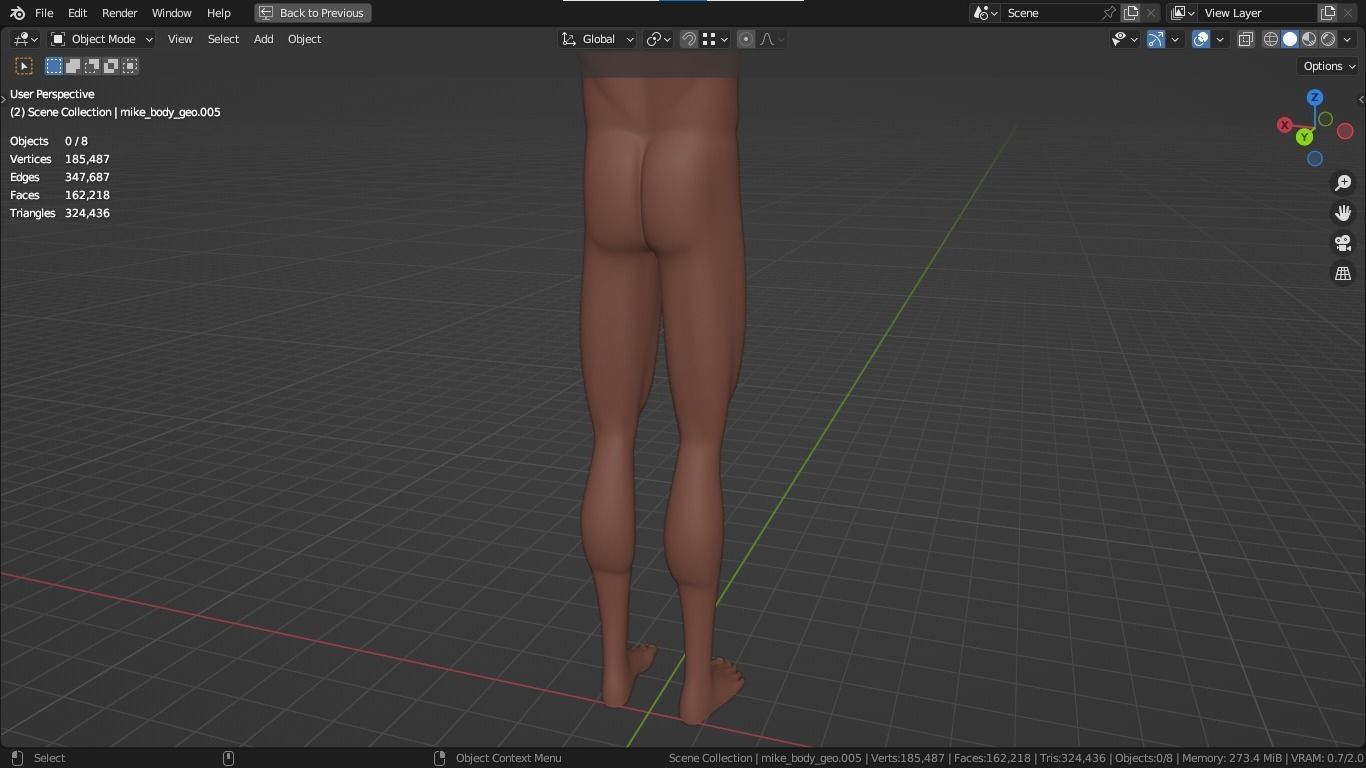The image size is (1366, 768).
Task: Remove the View Layer with the X
Action: coord(1349,13)
